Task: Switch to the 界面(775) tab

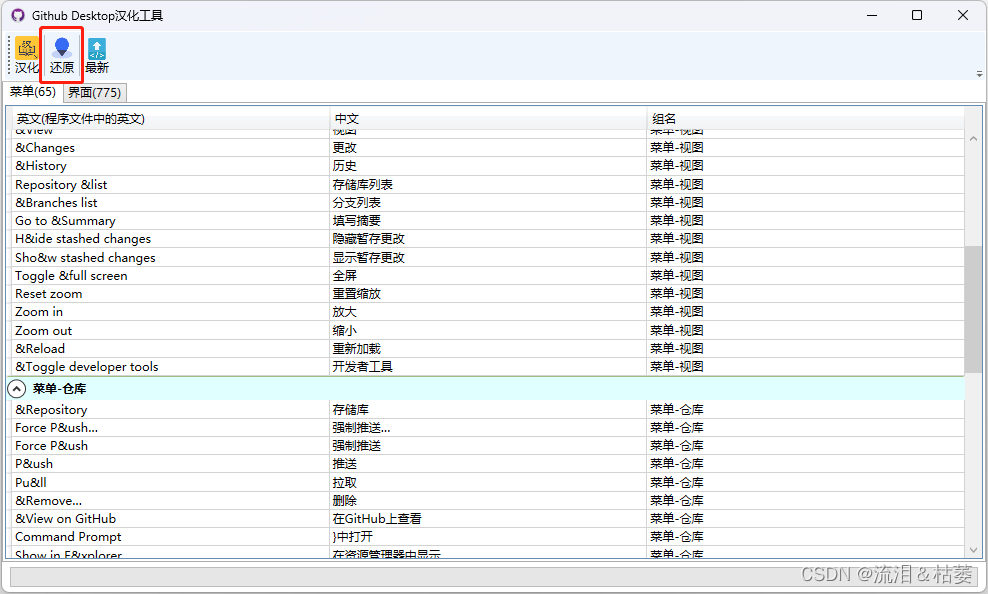Action: pos(95,93)
